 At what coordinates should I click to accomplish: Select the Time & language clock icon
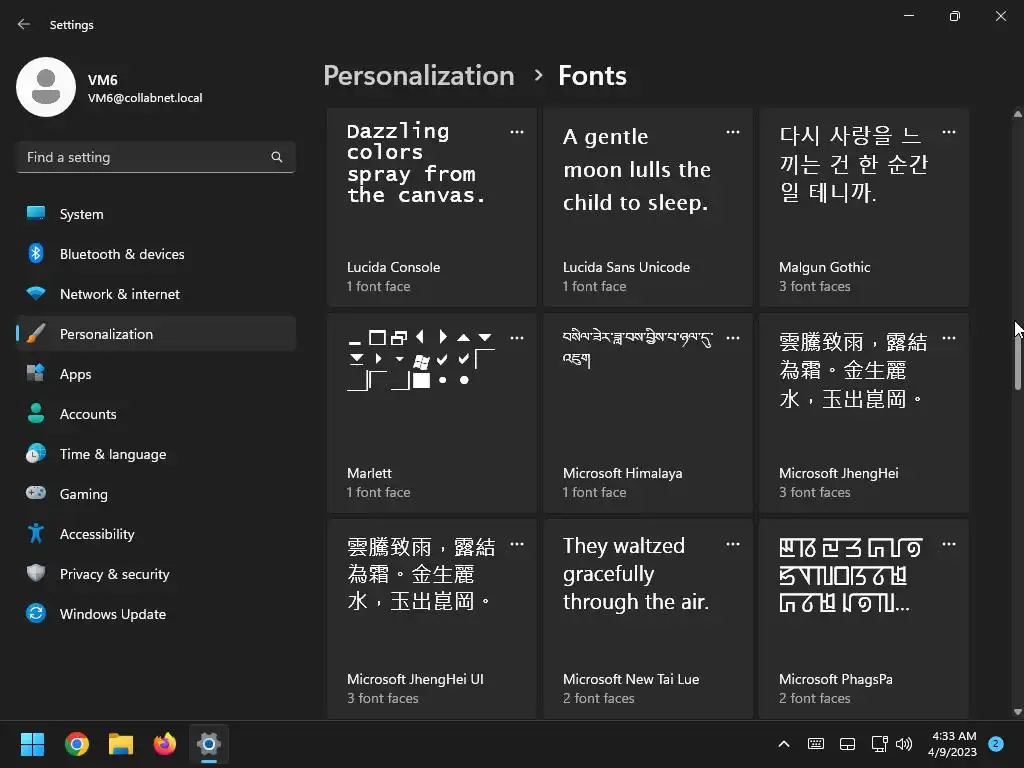point(36,453)
